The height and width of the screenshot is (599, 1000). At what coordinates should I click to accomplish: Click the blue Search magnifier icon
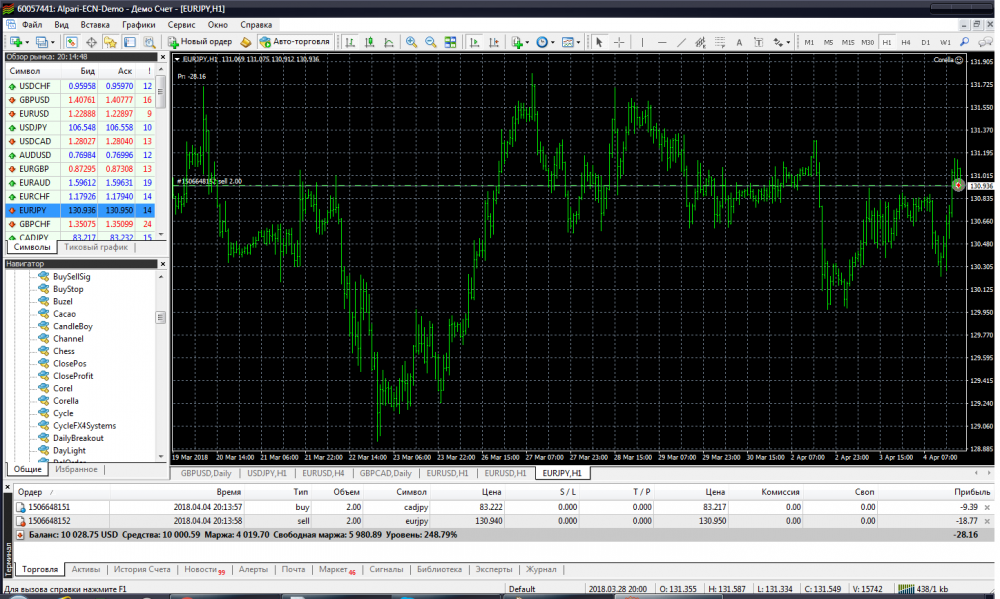coord(965,42)
